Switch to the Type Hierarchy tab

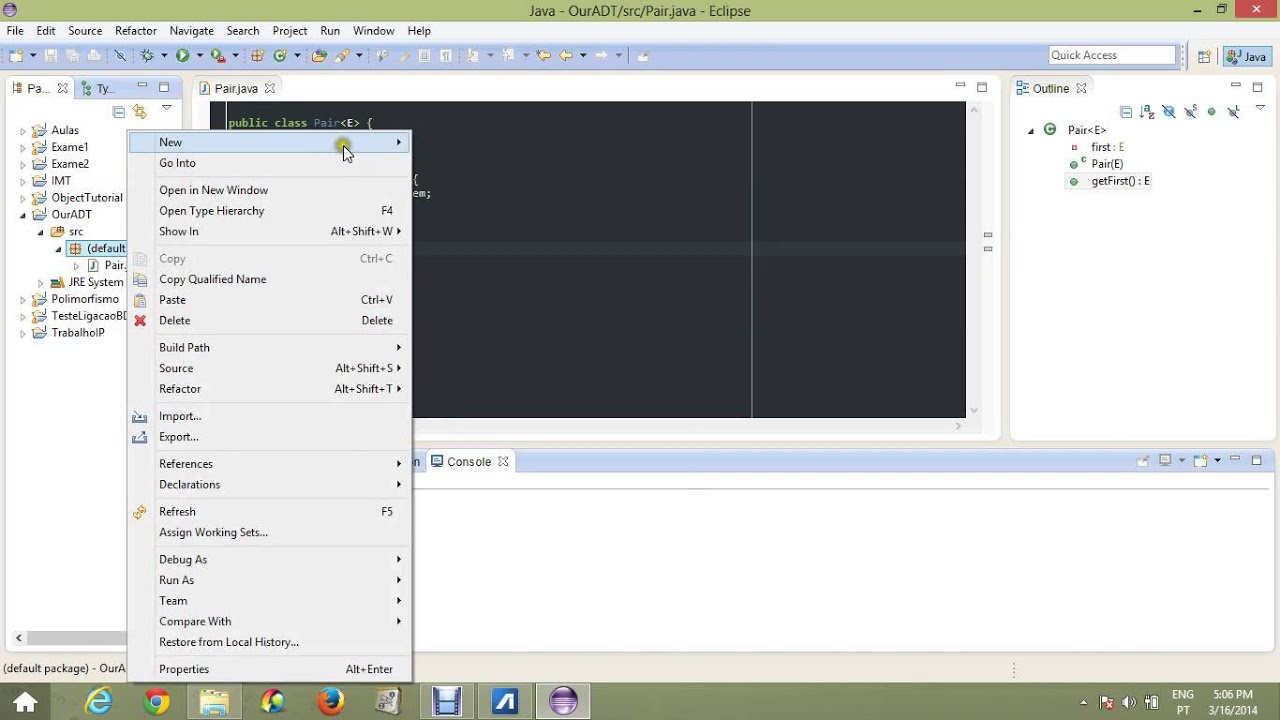tap(98, 88)
